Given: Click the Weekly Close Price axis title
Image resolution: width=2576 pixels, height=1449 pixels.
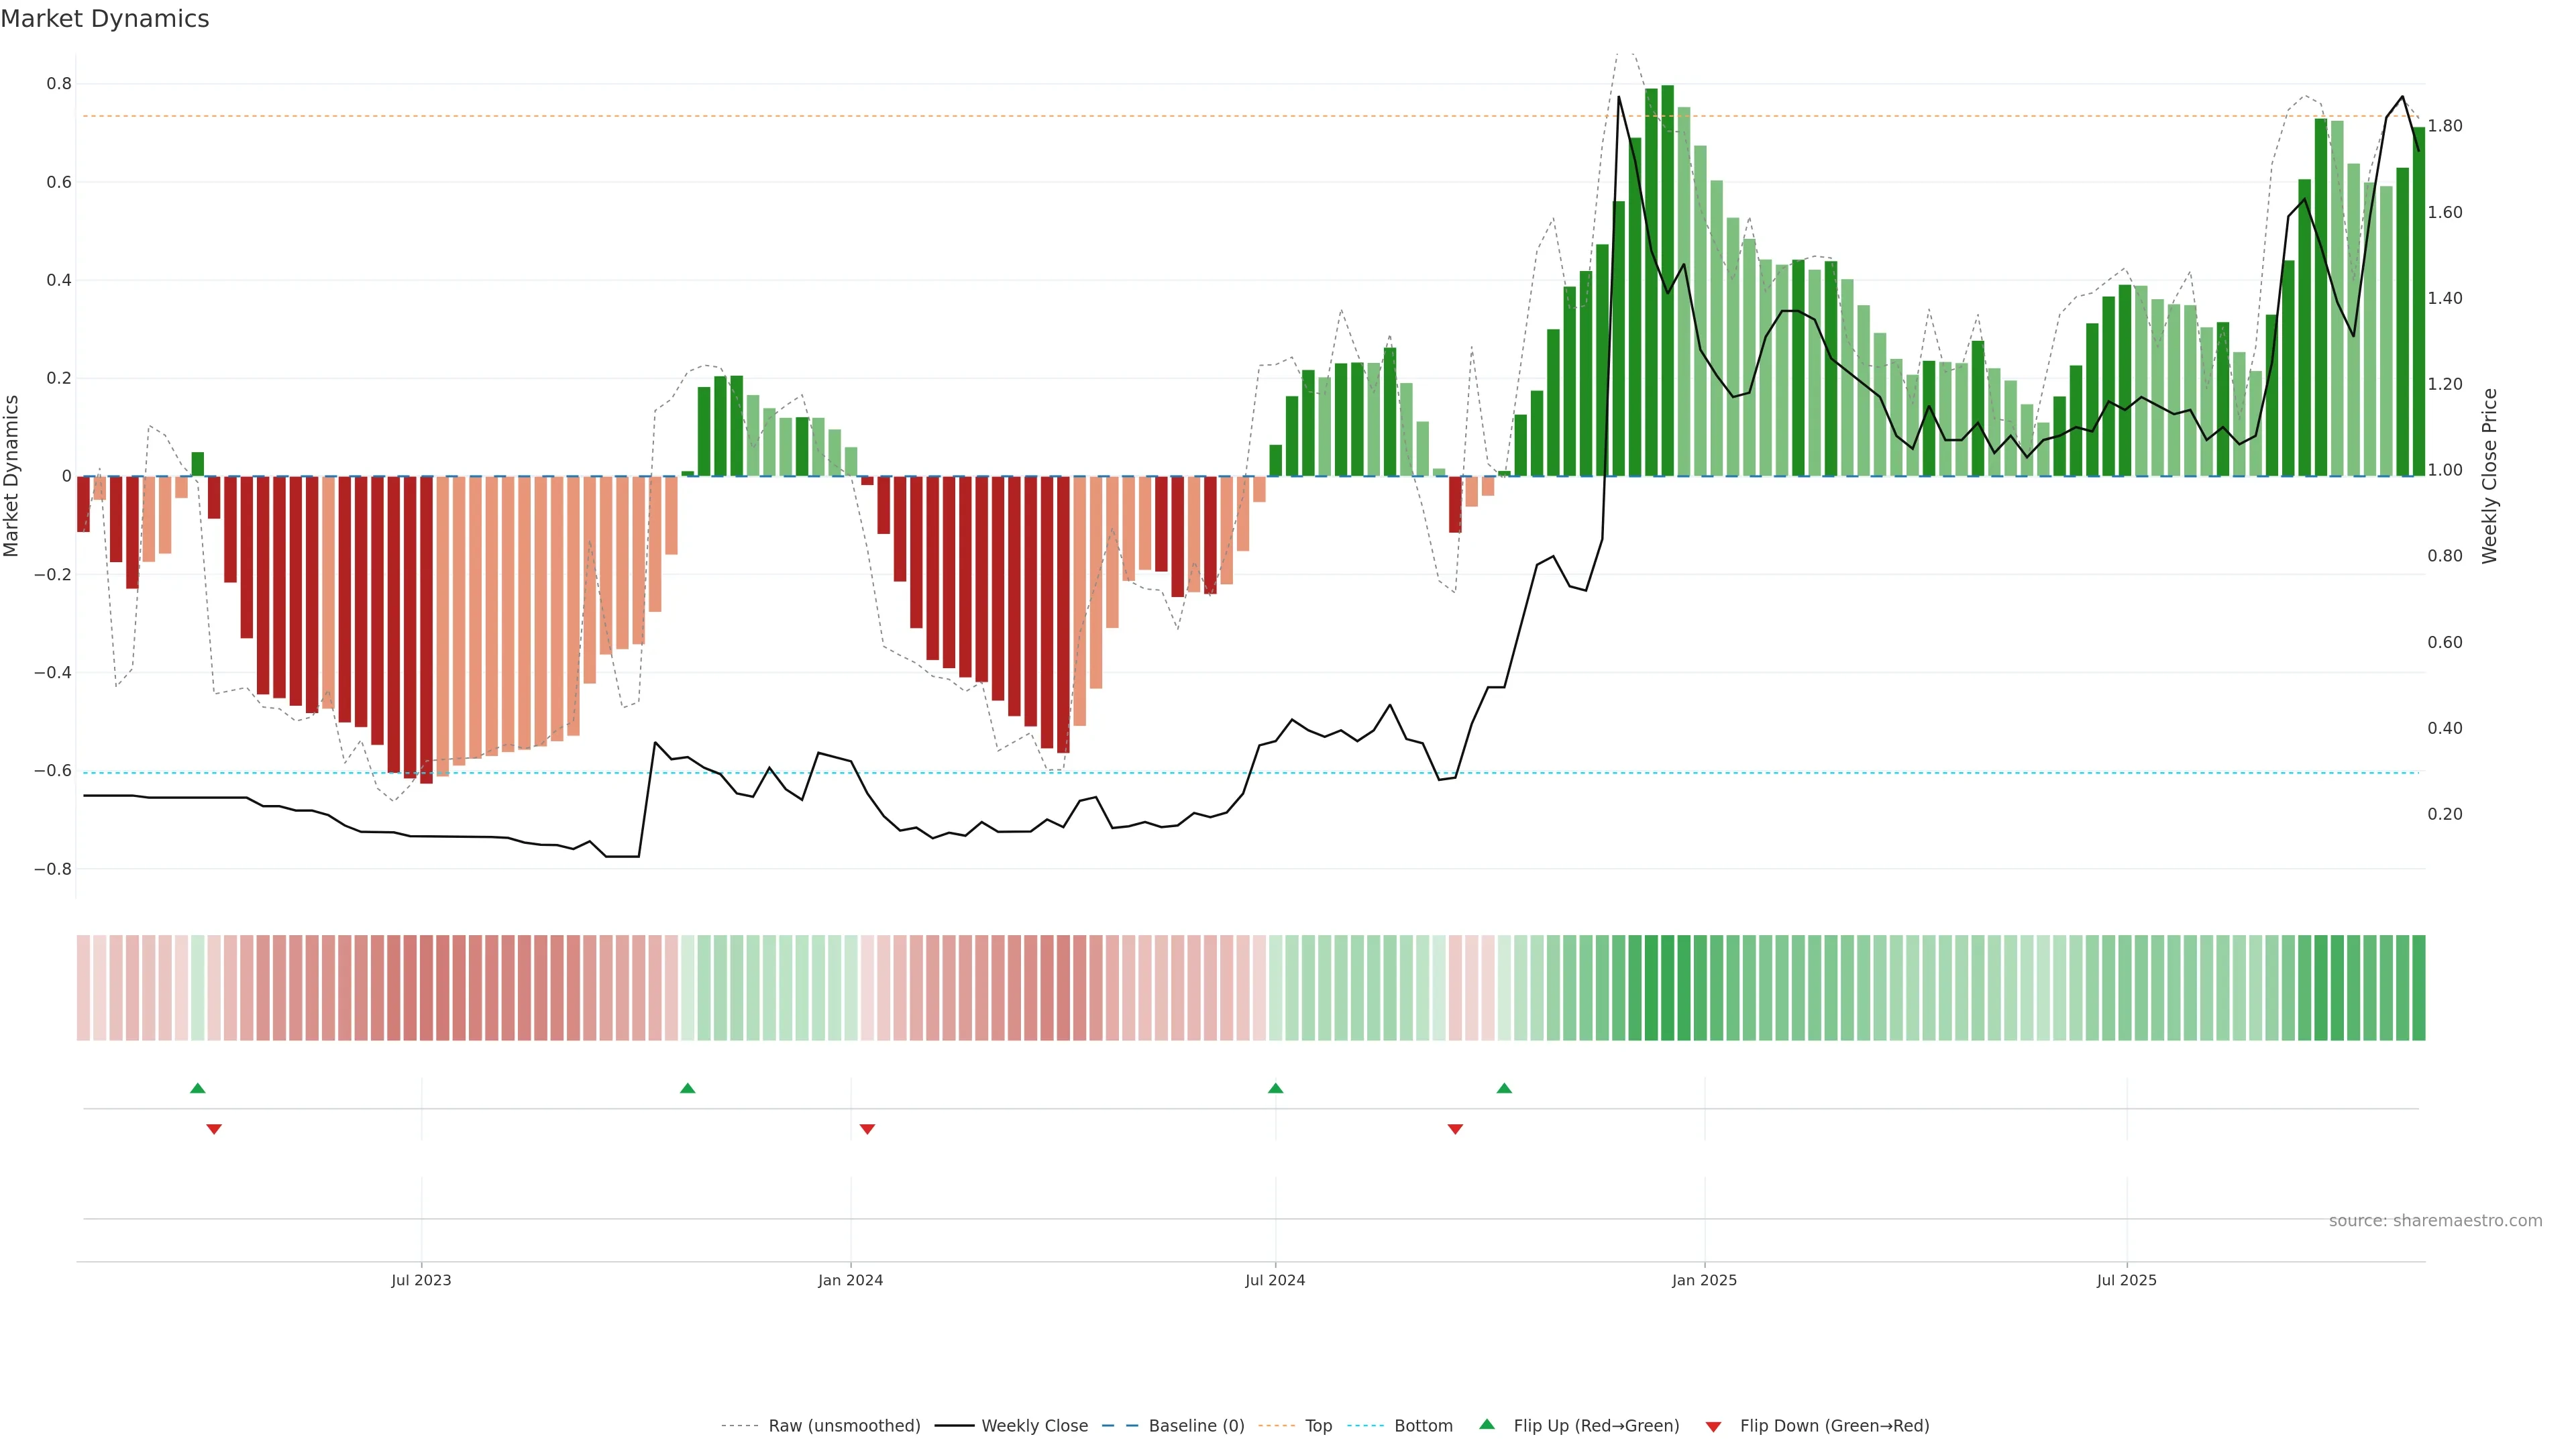Looking at the screenshot, I should click(2489, 476).
